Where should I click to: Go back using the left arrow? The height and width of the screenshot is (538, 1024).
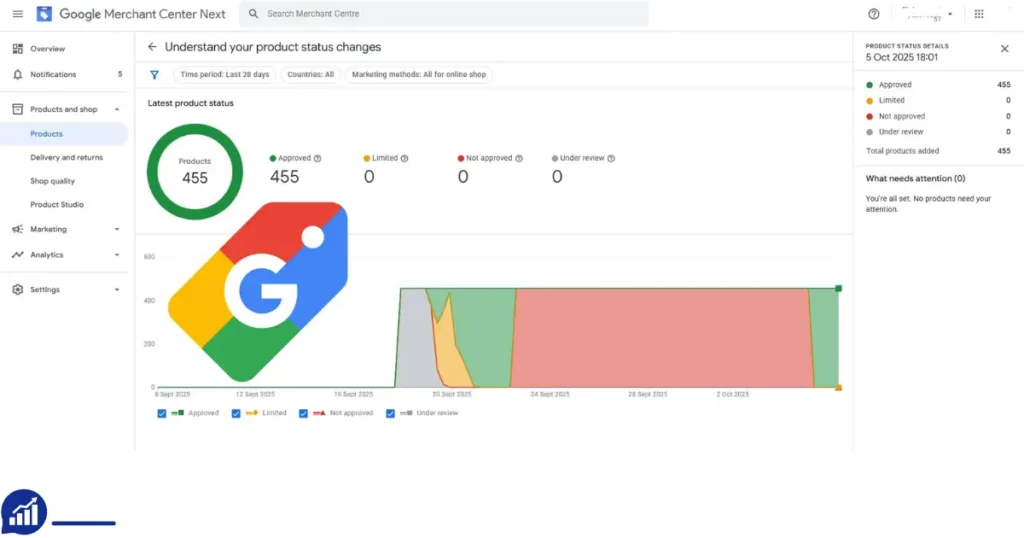[x=152, y=47]
